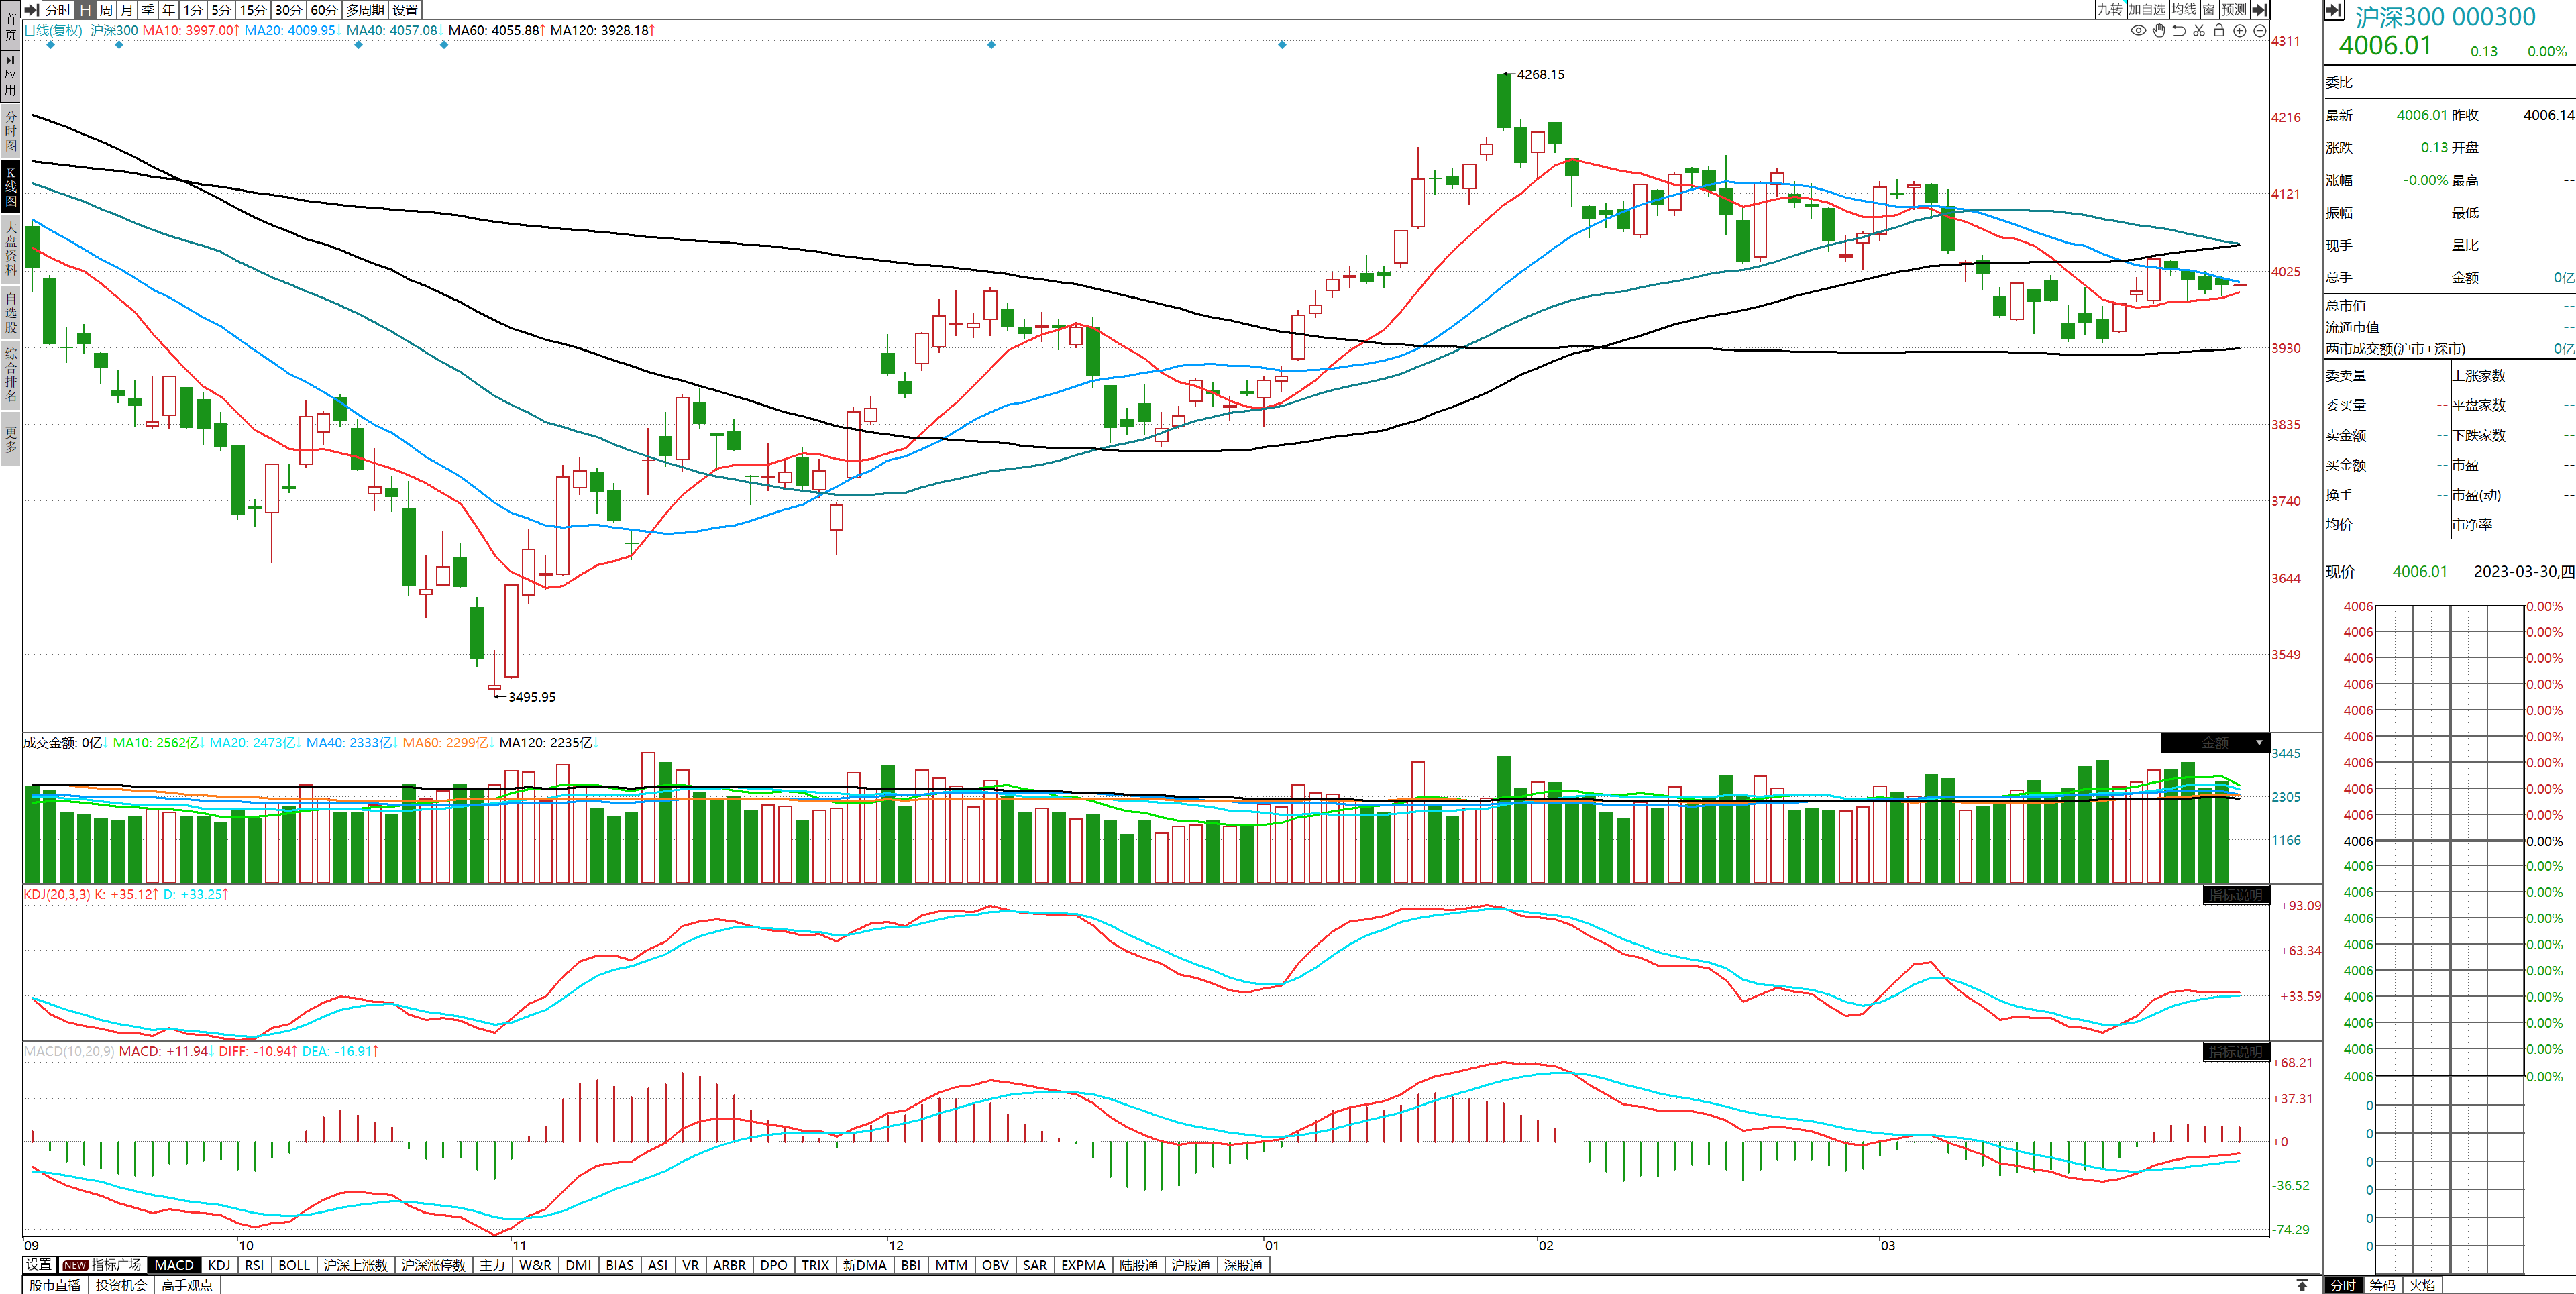The height and width of the screenshot is (1294, 2576).
Task: Click the arrow icon left of 分时 tab
Action: click(x=32, y=10)
